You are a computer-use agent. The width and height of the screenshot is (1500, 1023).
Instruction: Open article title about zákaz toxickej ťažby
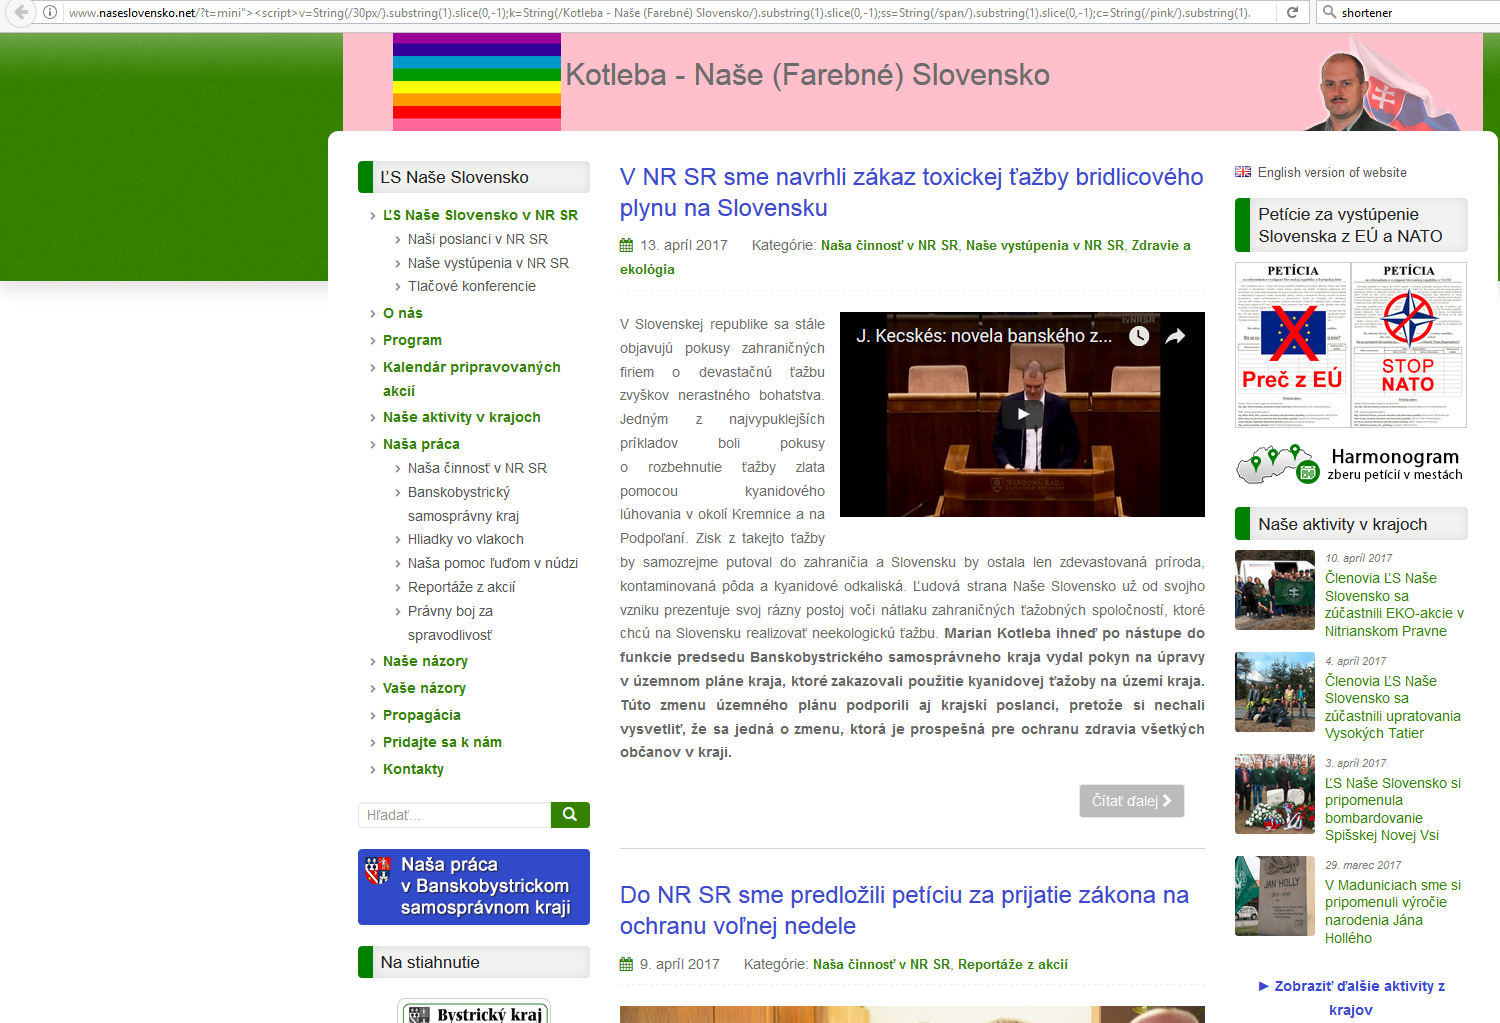(x=912, y=192)
